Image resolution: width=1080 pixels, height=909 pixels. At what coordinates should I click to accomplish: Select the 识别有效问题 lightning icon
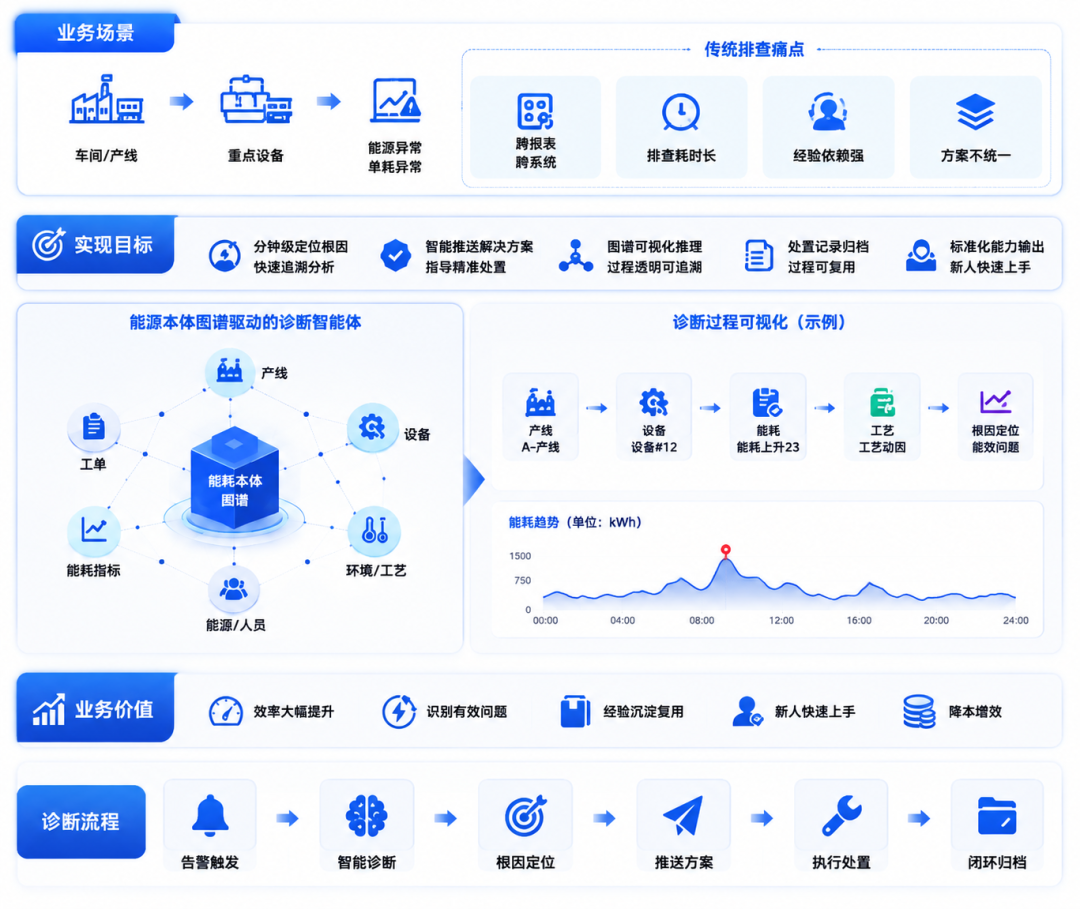point(399,711)
